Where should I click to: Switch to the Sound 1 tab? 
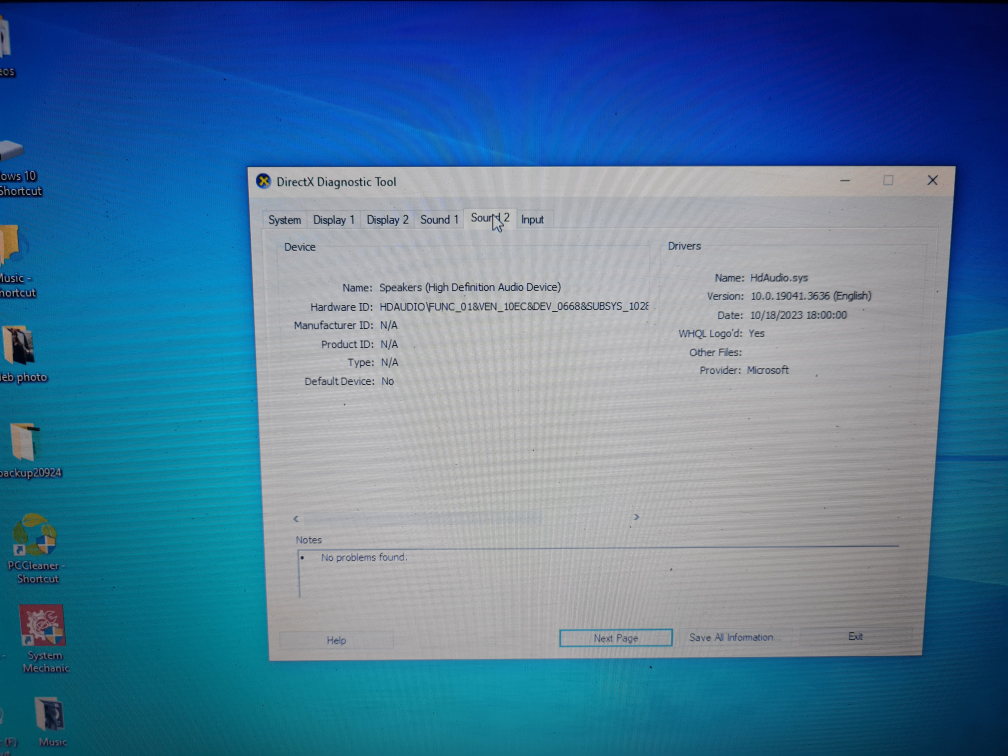click(439, 219)
